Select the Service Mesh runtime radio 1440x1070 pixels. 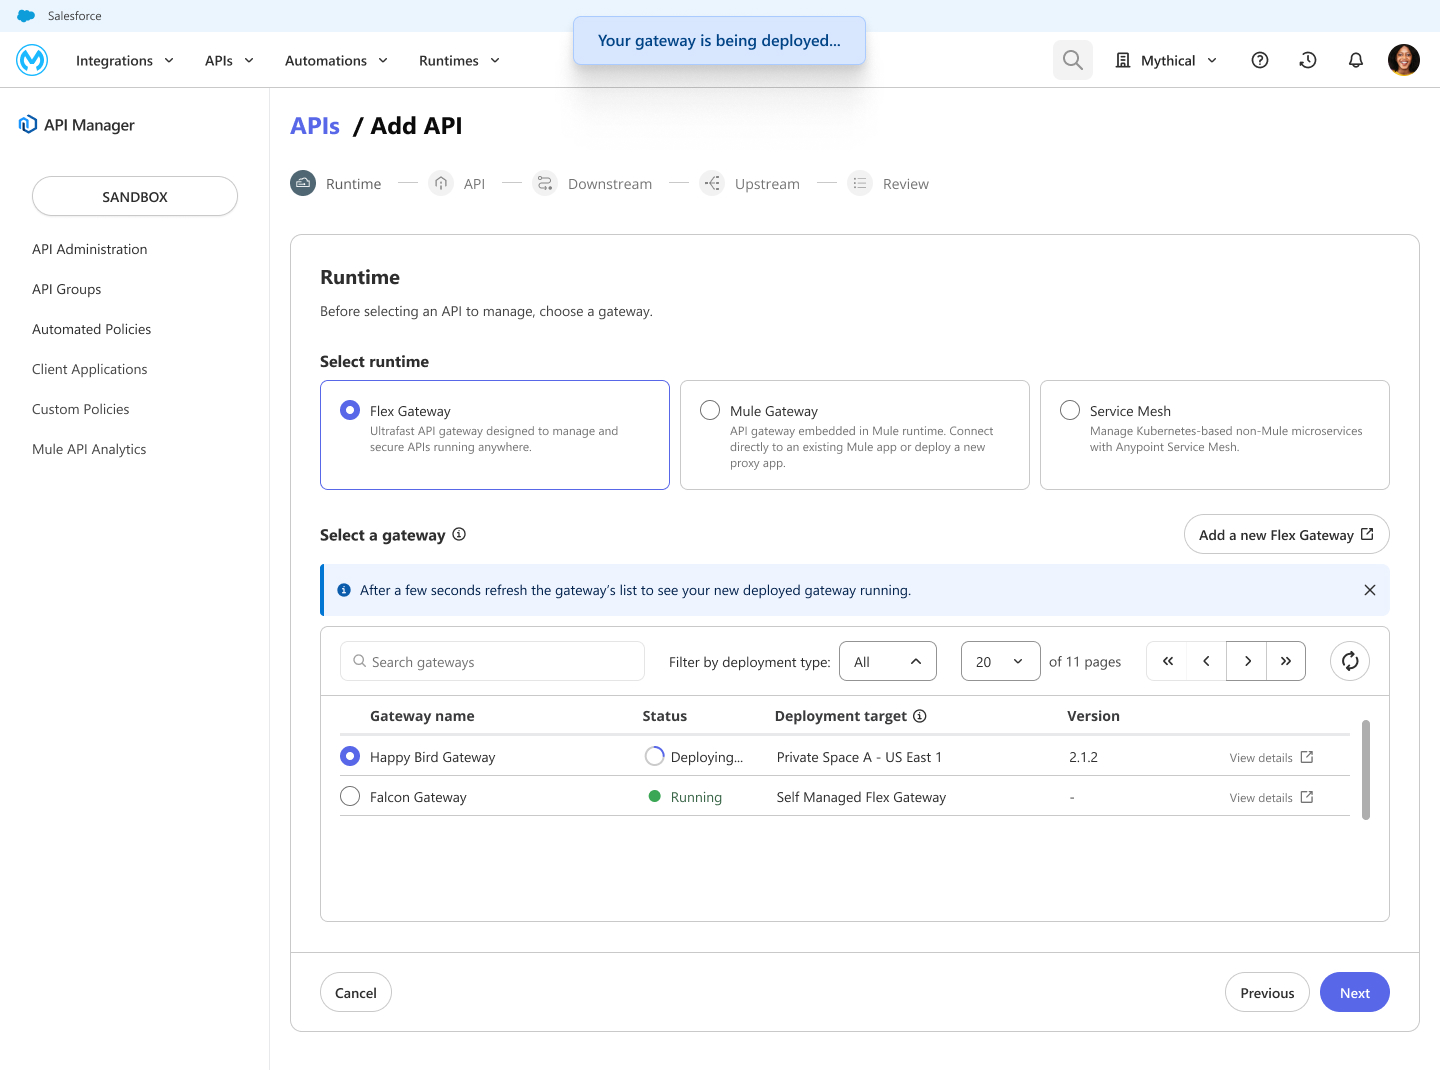[x=1070, y=410]
